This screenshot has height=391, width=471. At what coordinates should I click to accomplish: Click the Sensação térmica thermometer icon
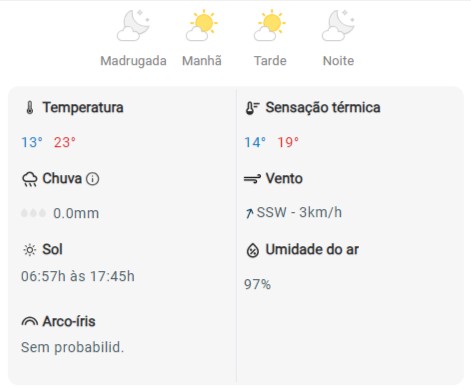tap(252, 108)
